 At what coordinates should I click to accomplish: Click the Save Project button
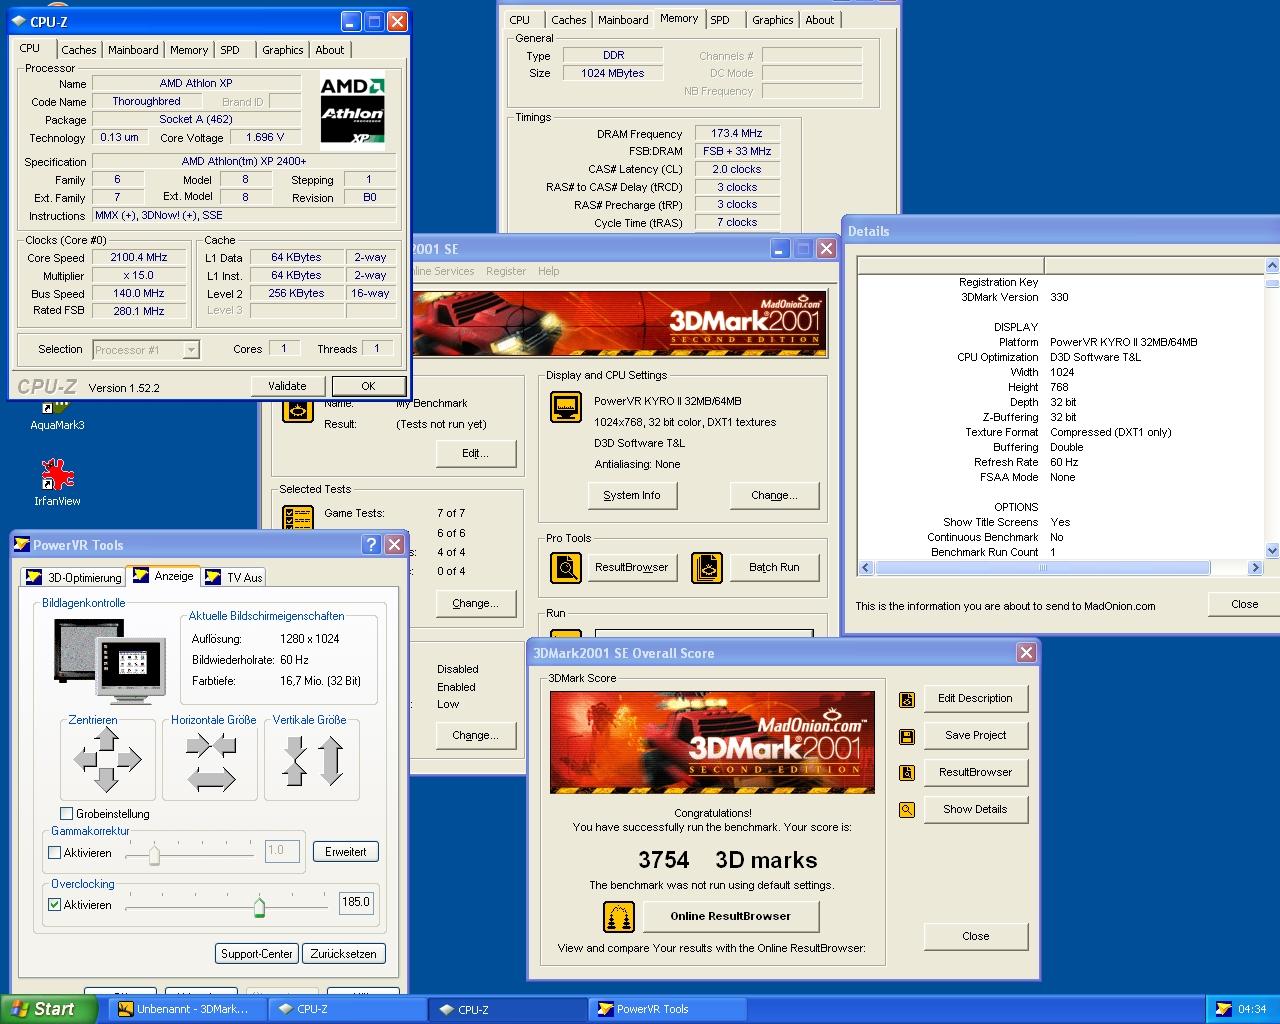tap(975, 736)
